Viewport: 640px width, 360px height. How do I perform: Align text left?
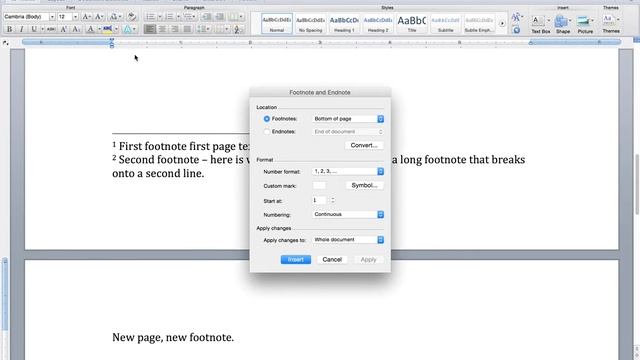point(150,29)
